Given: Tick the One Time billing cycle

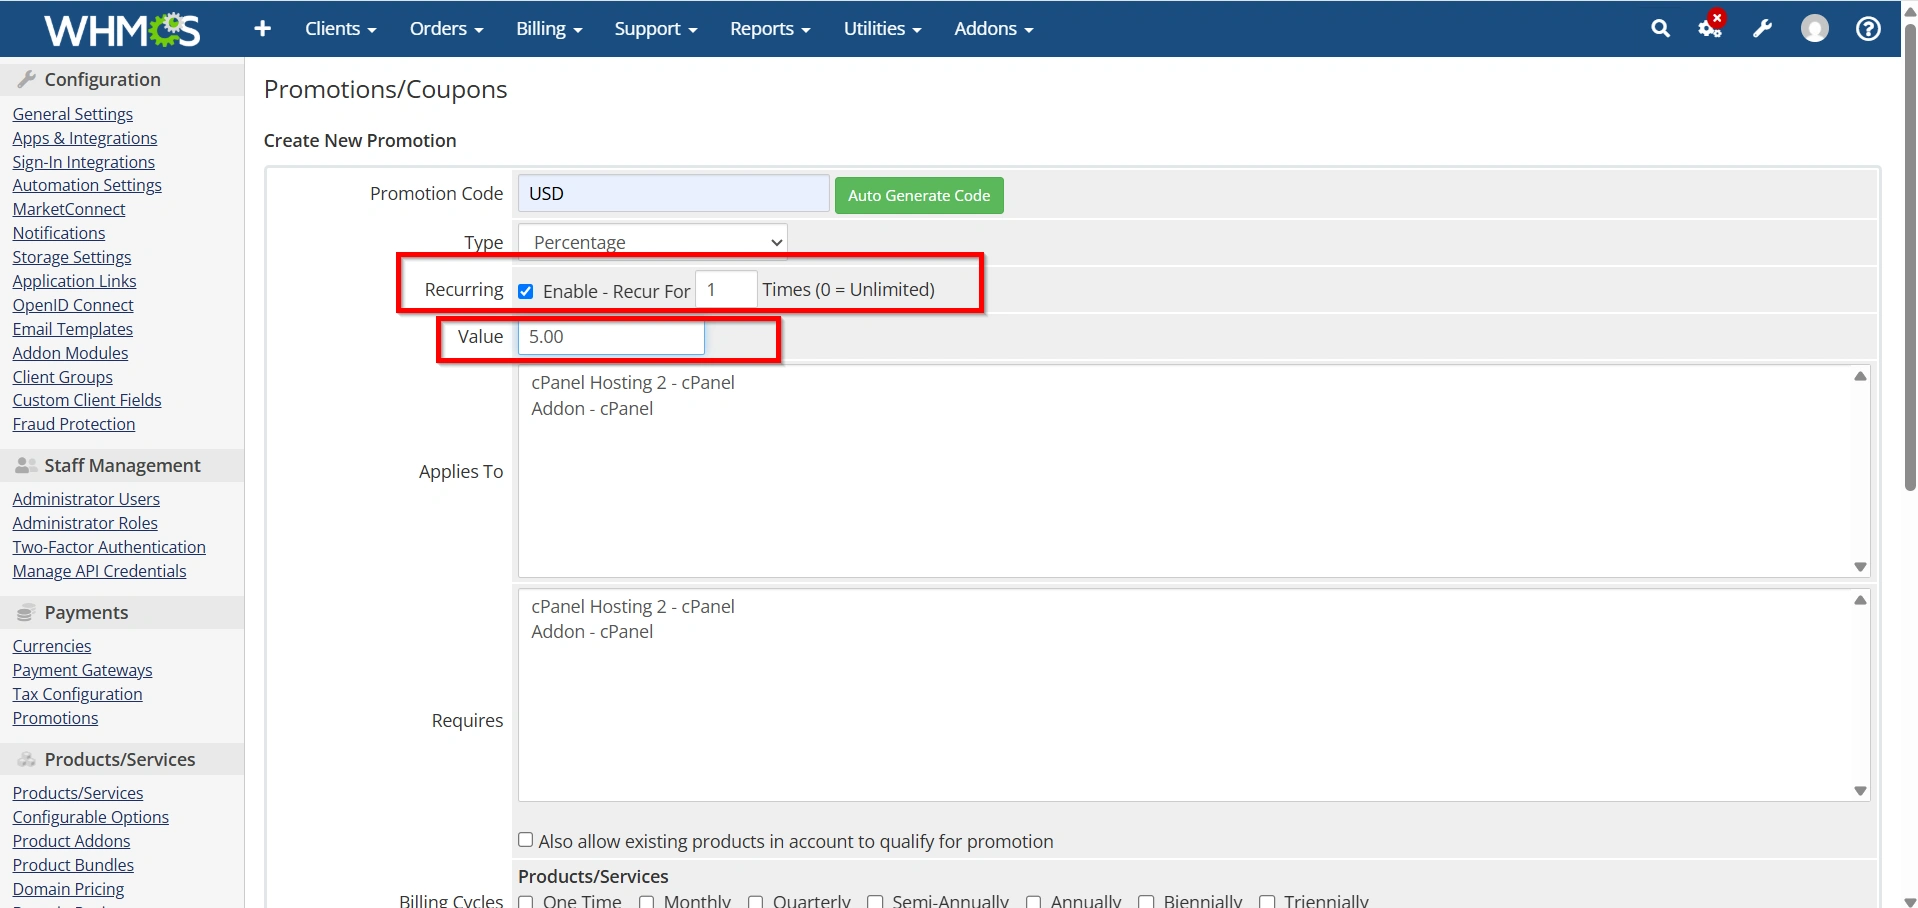Looking at the screenshot, I should tap(526, 902).
